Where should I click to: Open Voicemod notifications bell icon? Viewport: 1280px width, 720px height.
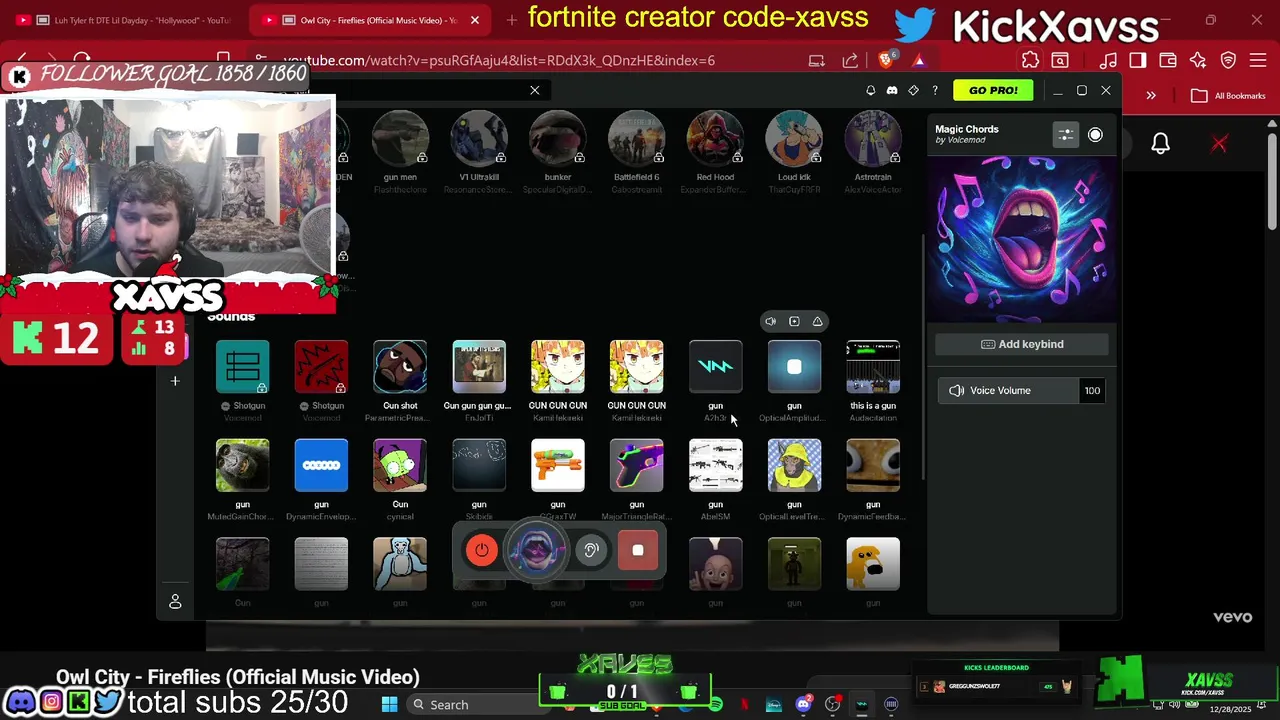click(x=870, y=90)
